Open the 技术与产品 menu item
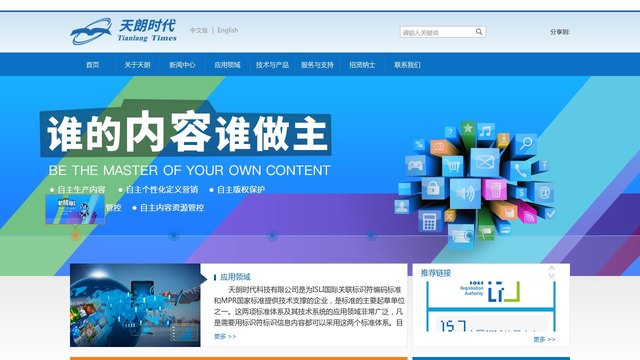The image size is (640, 360). [x=272, y=64]
